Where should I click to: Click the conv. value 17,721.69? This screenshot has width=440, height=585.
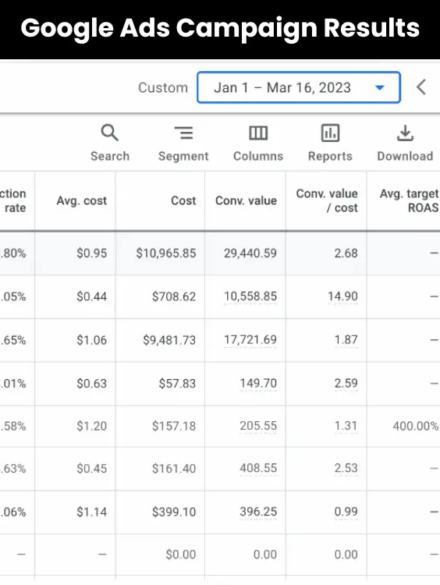point(250,340)
